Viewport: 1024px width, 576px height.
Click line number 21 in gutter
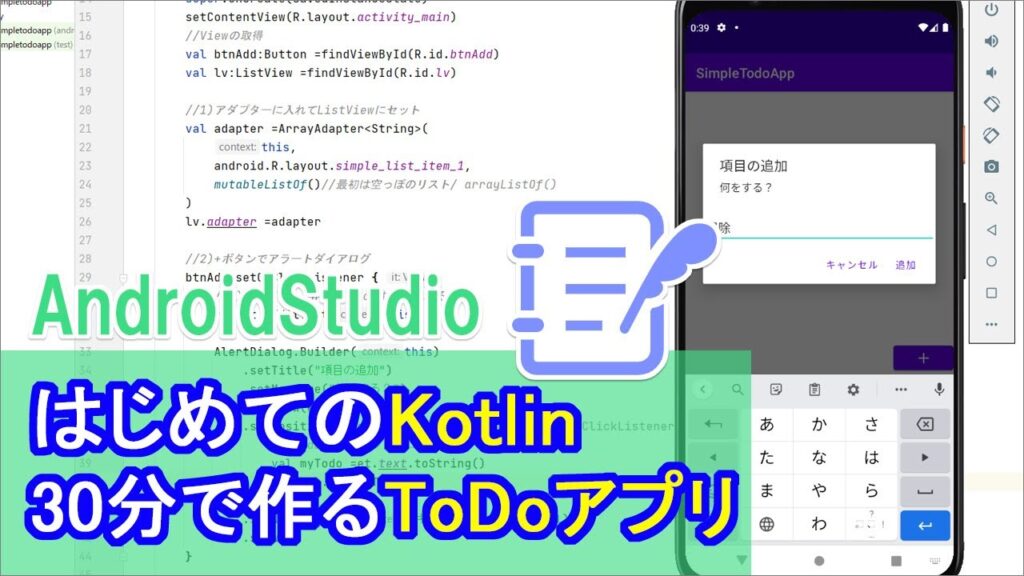coord(85,129)
